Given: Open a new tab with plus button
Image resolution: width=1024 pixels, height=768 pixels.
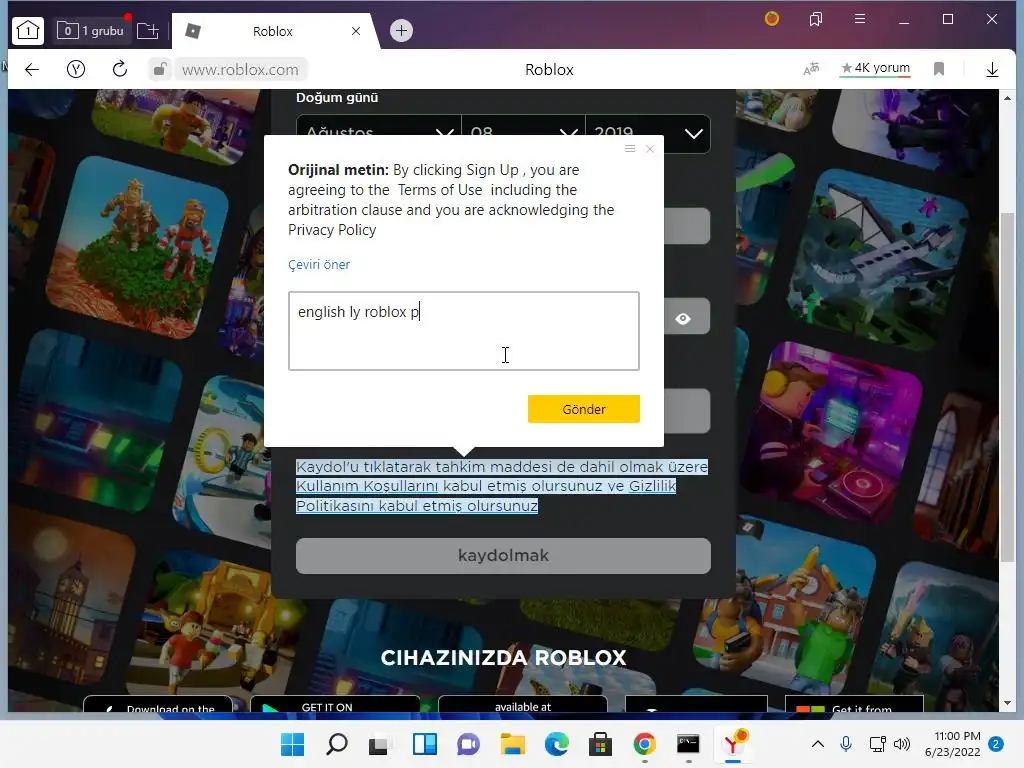Looking at the screenshot, I should click(x=401, y=31).
